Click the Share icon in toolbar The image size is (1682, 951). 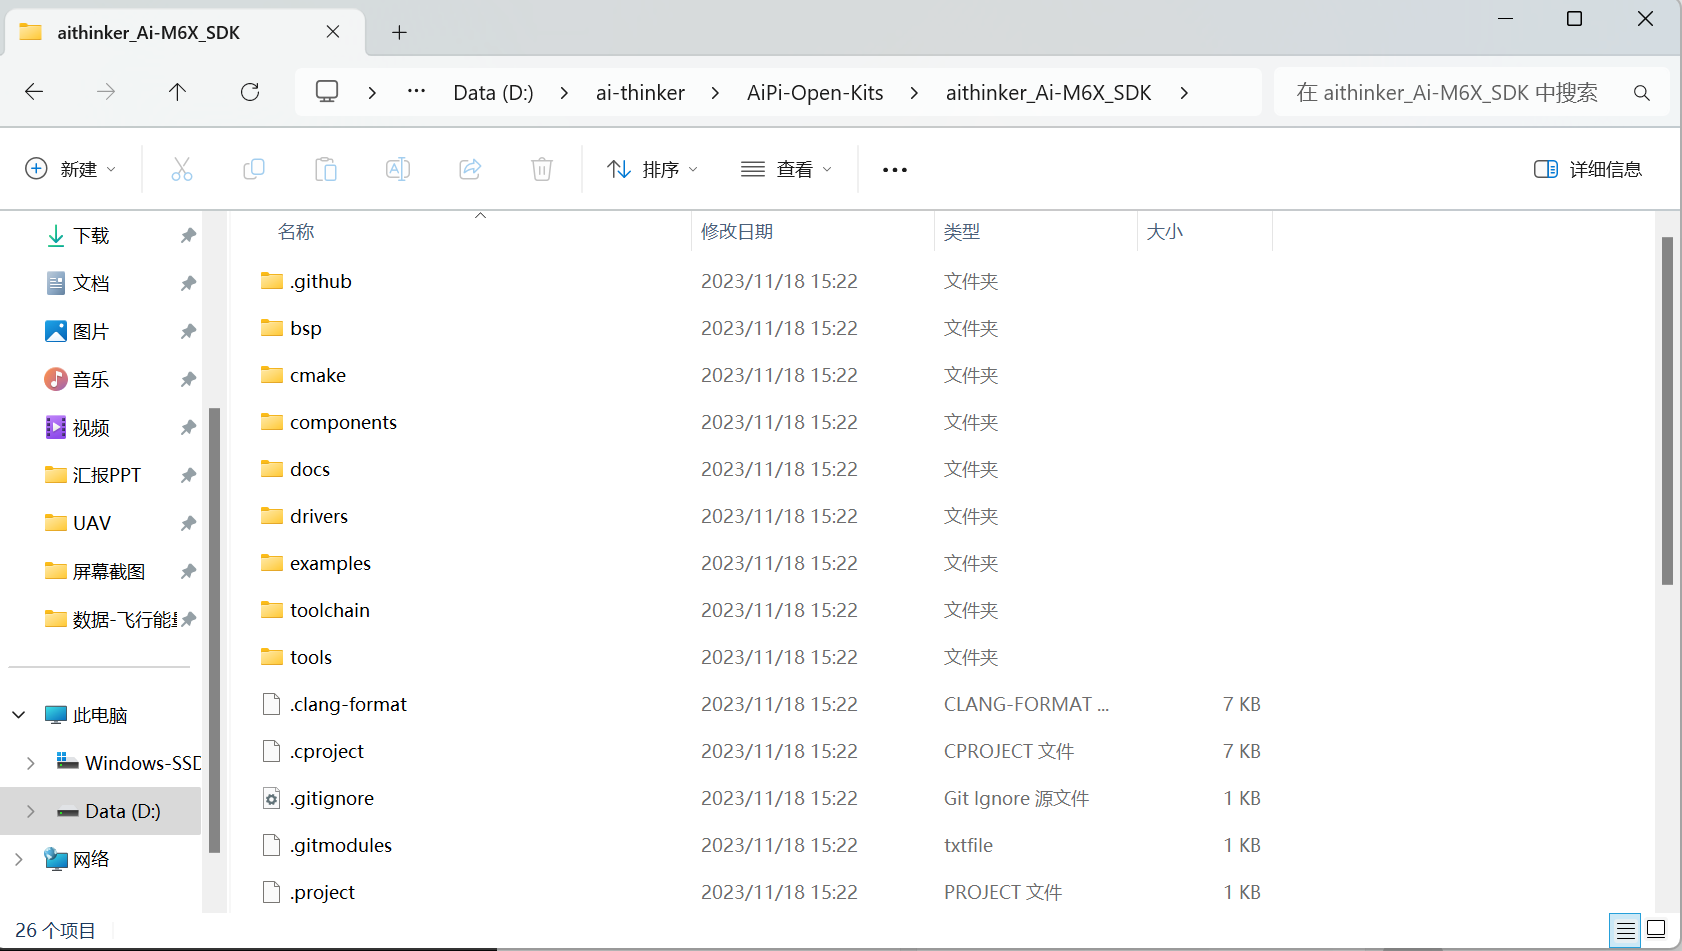click(x=470, y=169)
